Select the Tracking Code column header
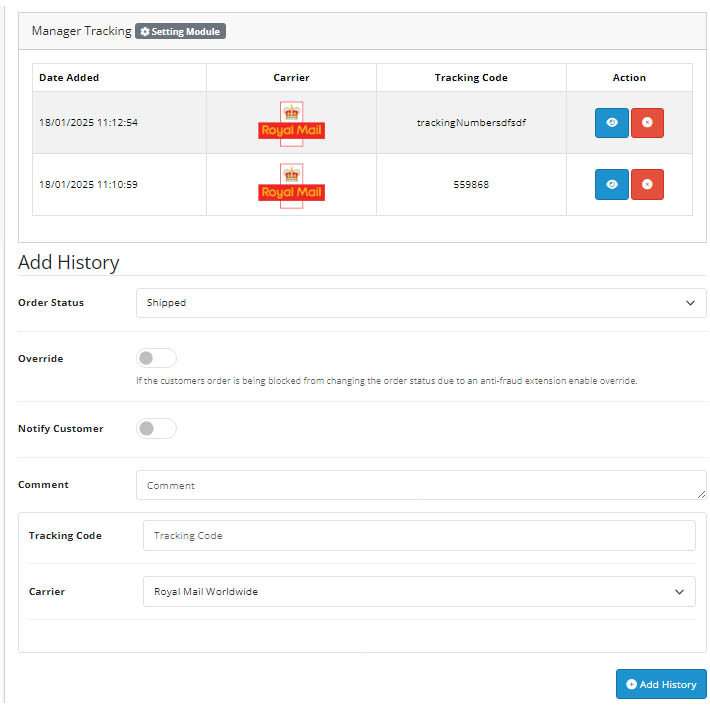Screen dimensions: 710x710 [x=471, y=77]
